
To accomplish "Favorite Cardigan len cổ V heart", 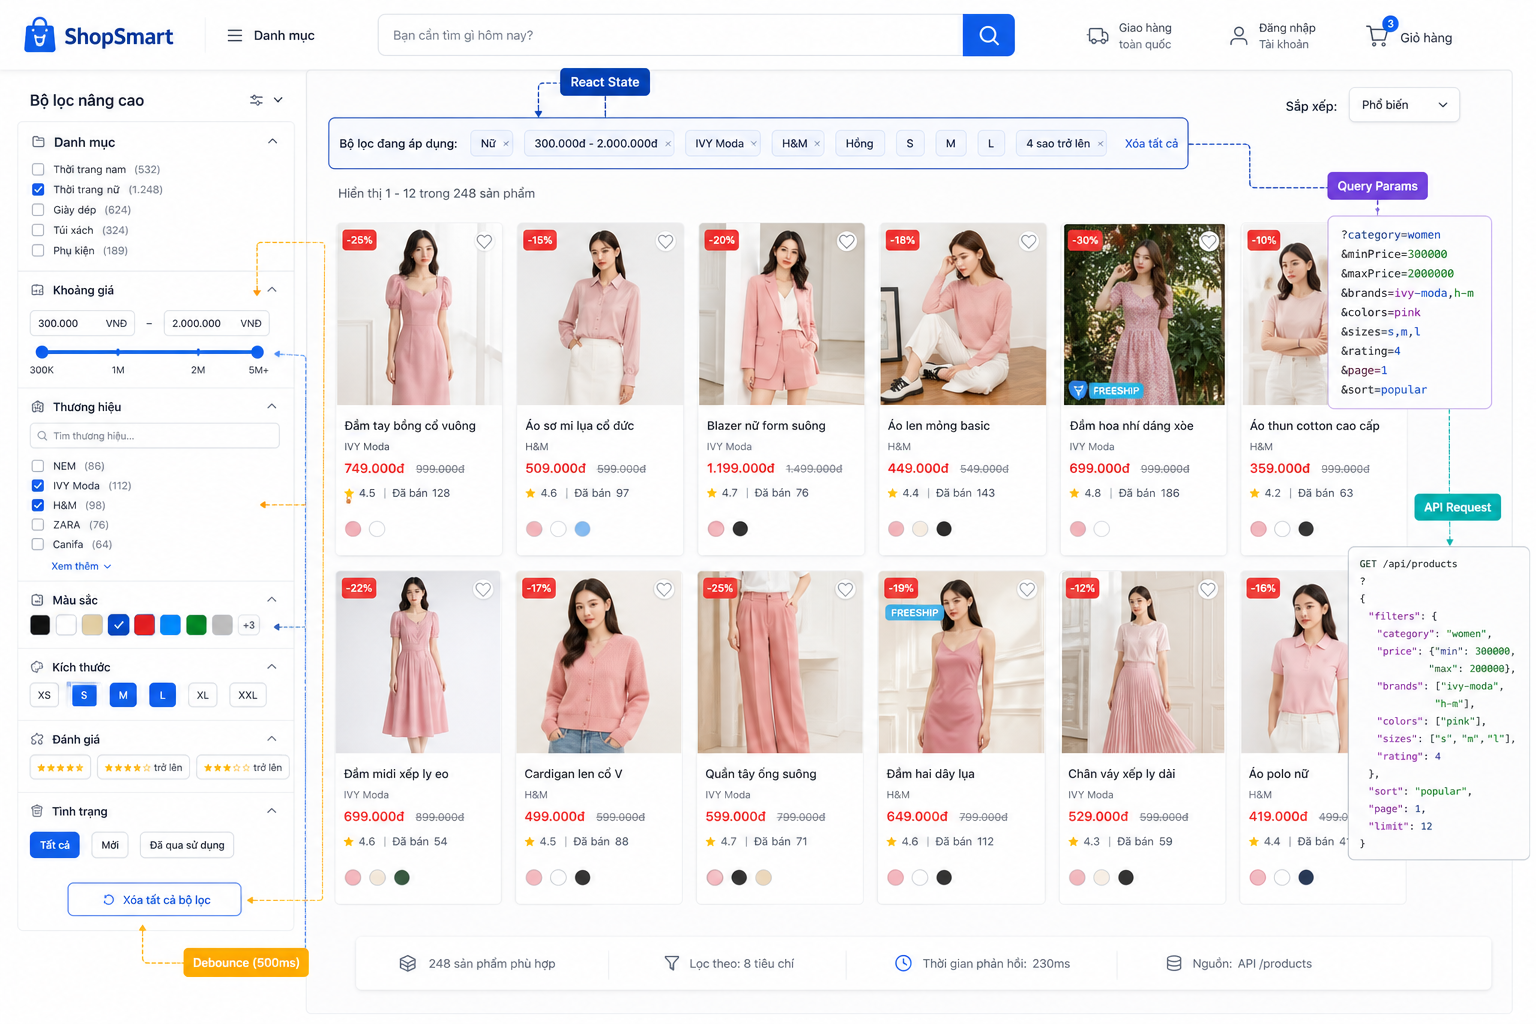I will click(664, 590).
